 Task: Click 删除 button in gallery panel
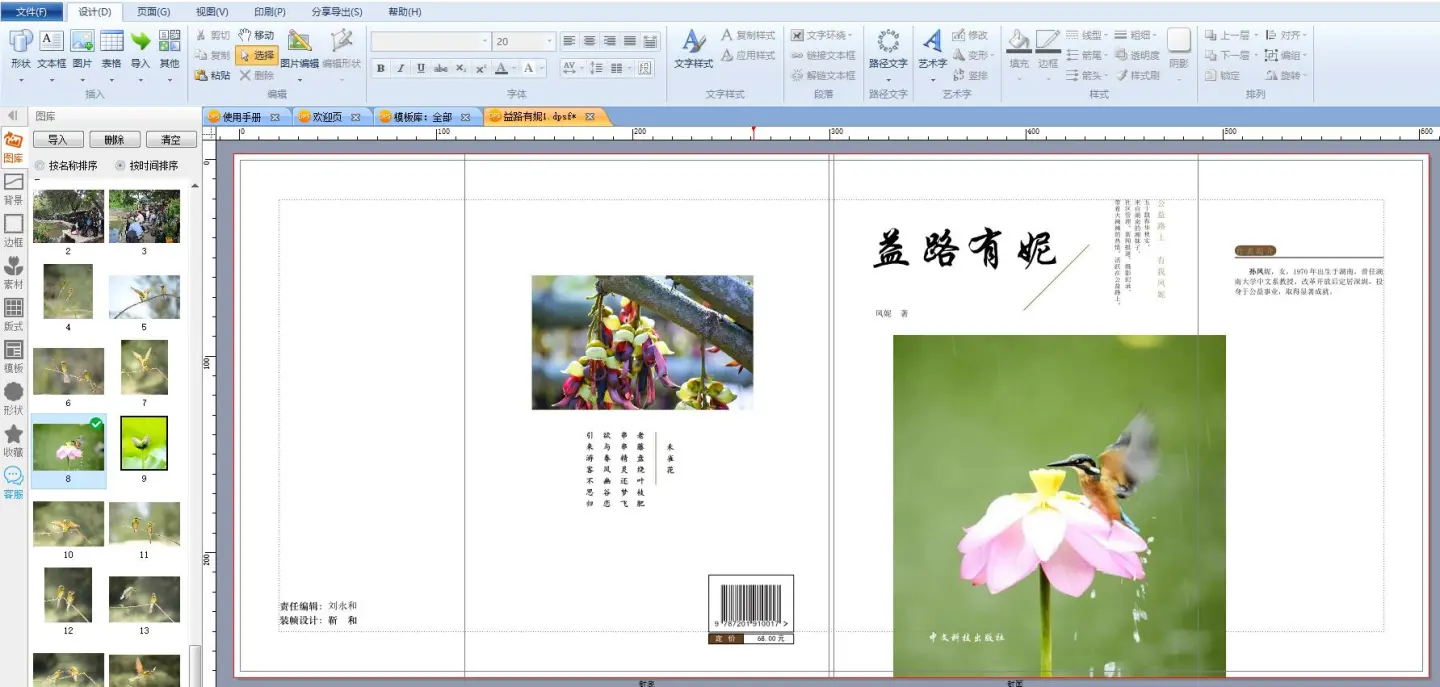[x=114, y=140]
